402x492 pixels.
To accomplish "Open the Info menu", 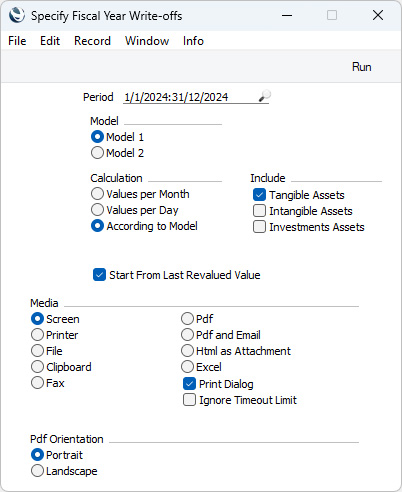I will coord(193,41).
